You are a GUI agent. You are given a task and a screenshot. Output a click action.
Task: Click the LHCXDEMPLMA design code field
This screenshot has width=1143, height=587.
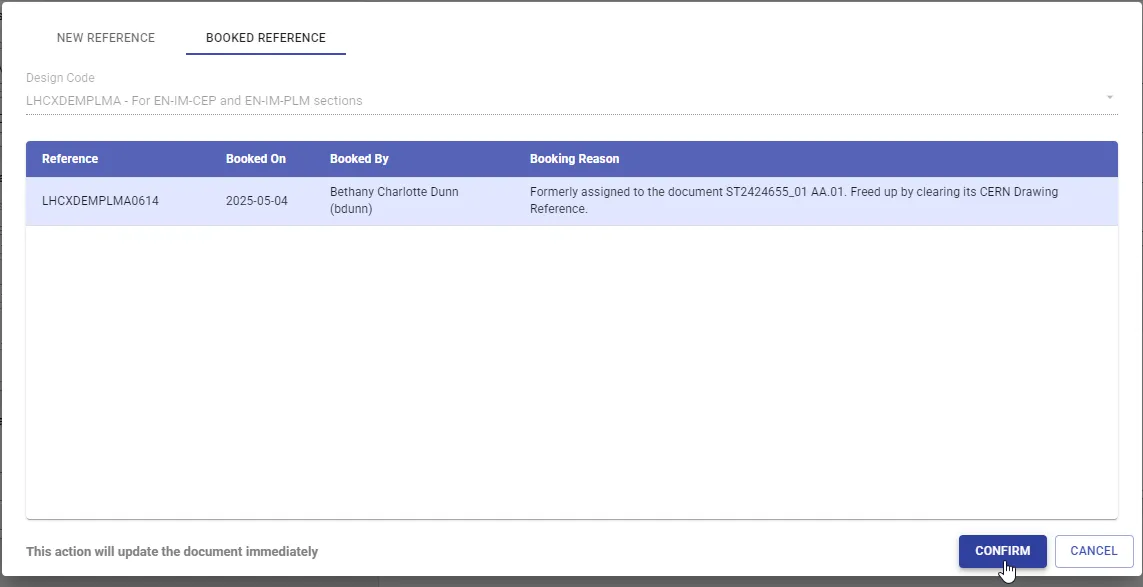point(572,101)
